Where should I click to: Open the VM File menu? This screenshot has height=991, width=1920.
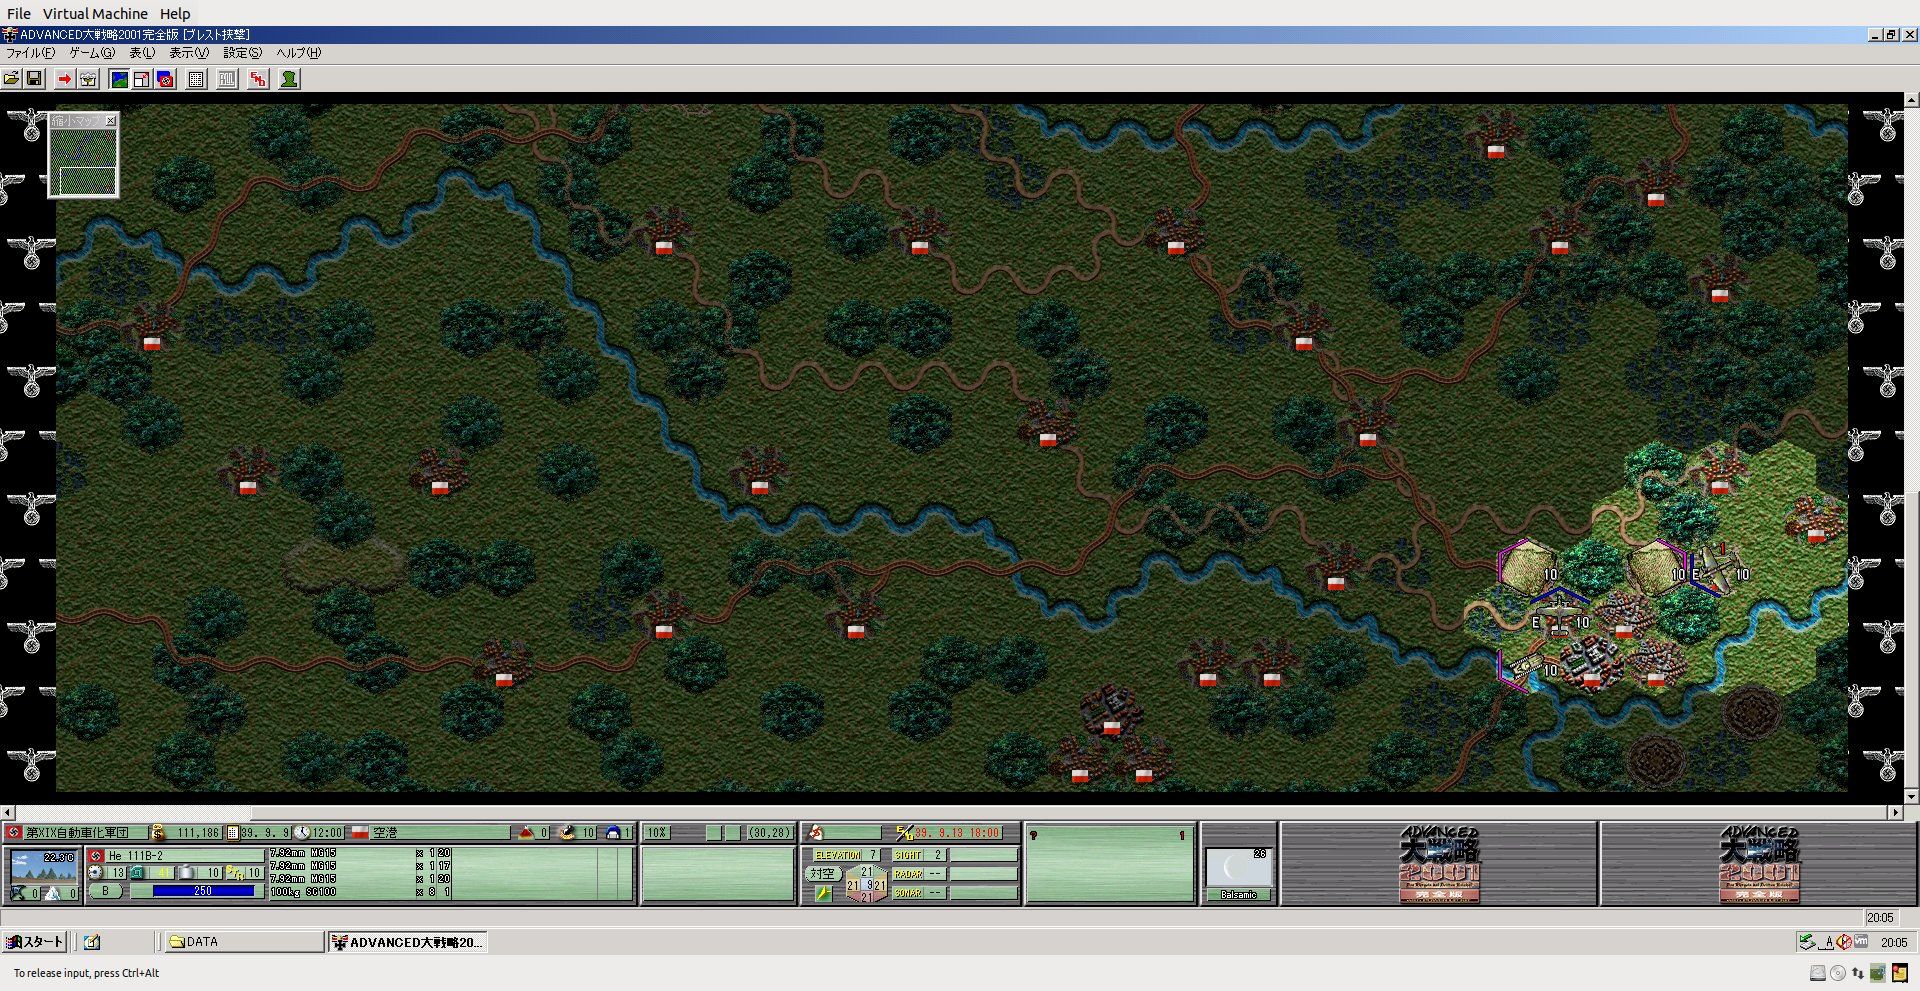[x=19, y=14]
